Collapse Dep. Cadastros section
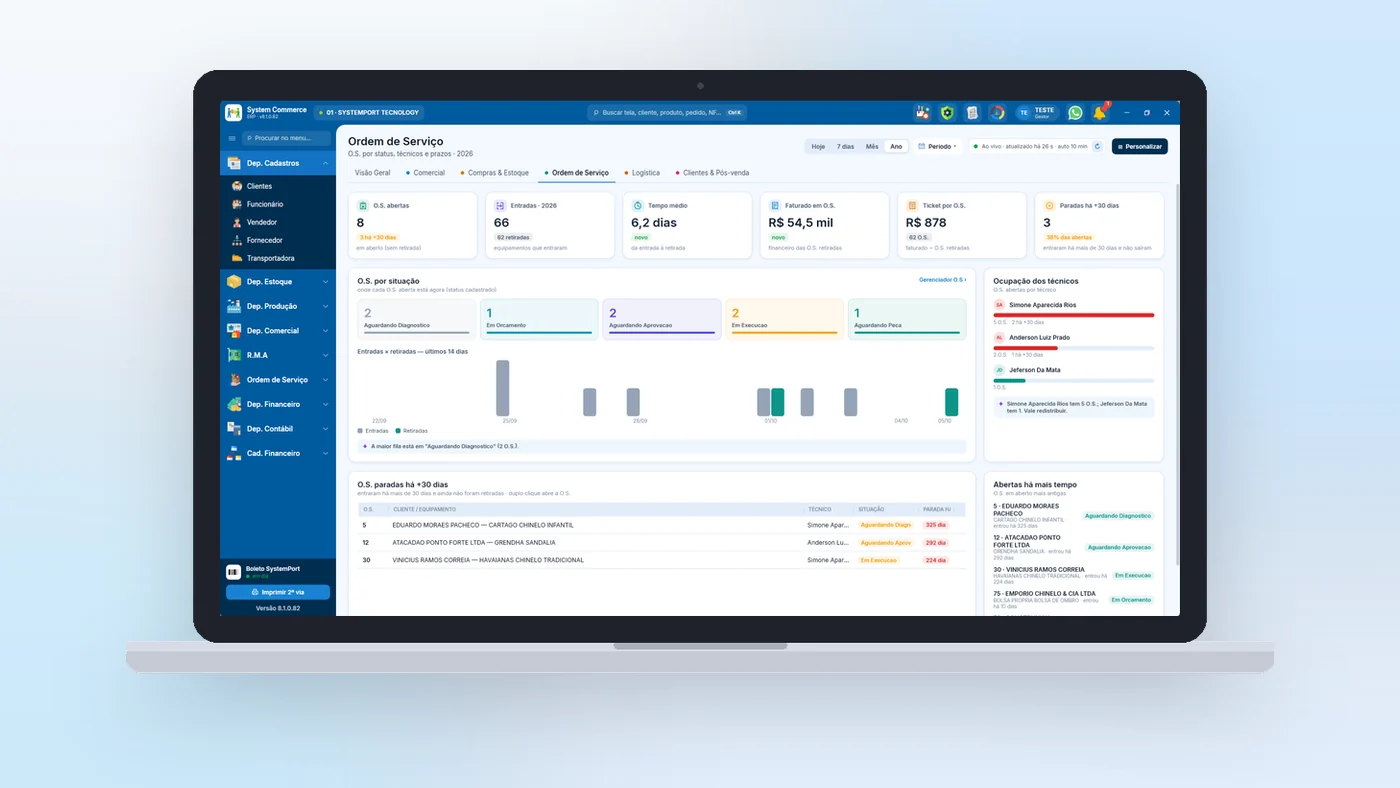The width and height of the screenshot is (1400, 788). 278,163
